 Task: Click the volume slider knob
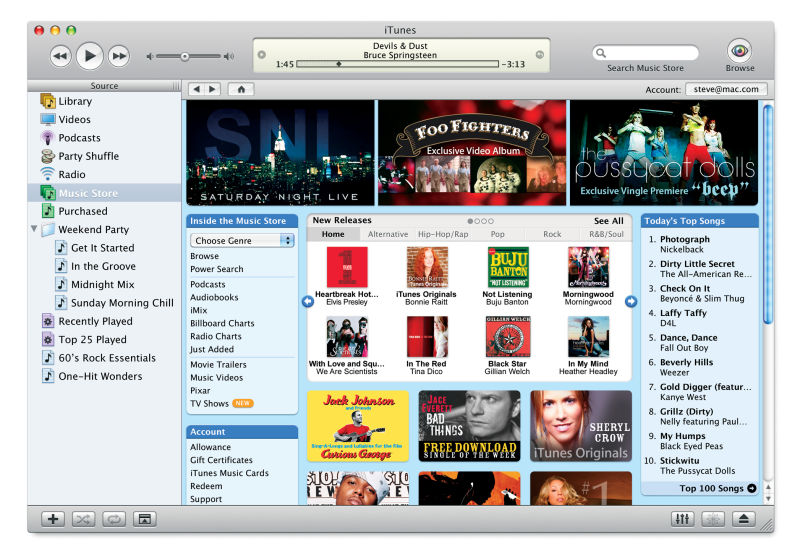pos(185,57)
